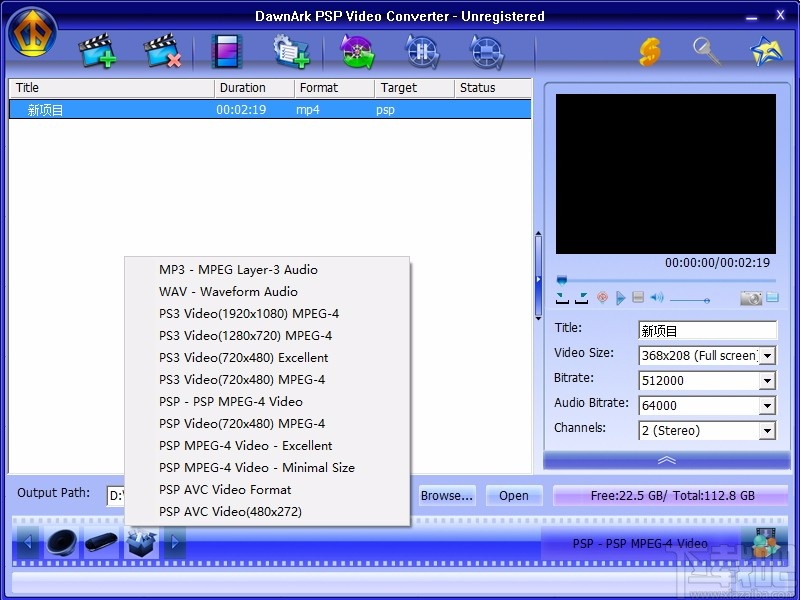Open the Audio Bitrate dropdown
800x600 pixels.
pyautogui.click(x=768, y=405)
